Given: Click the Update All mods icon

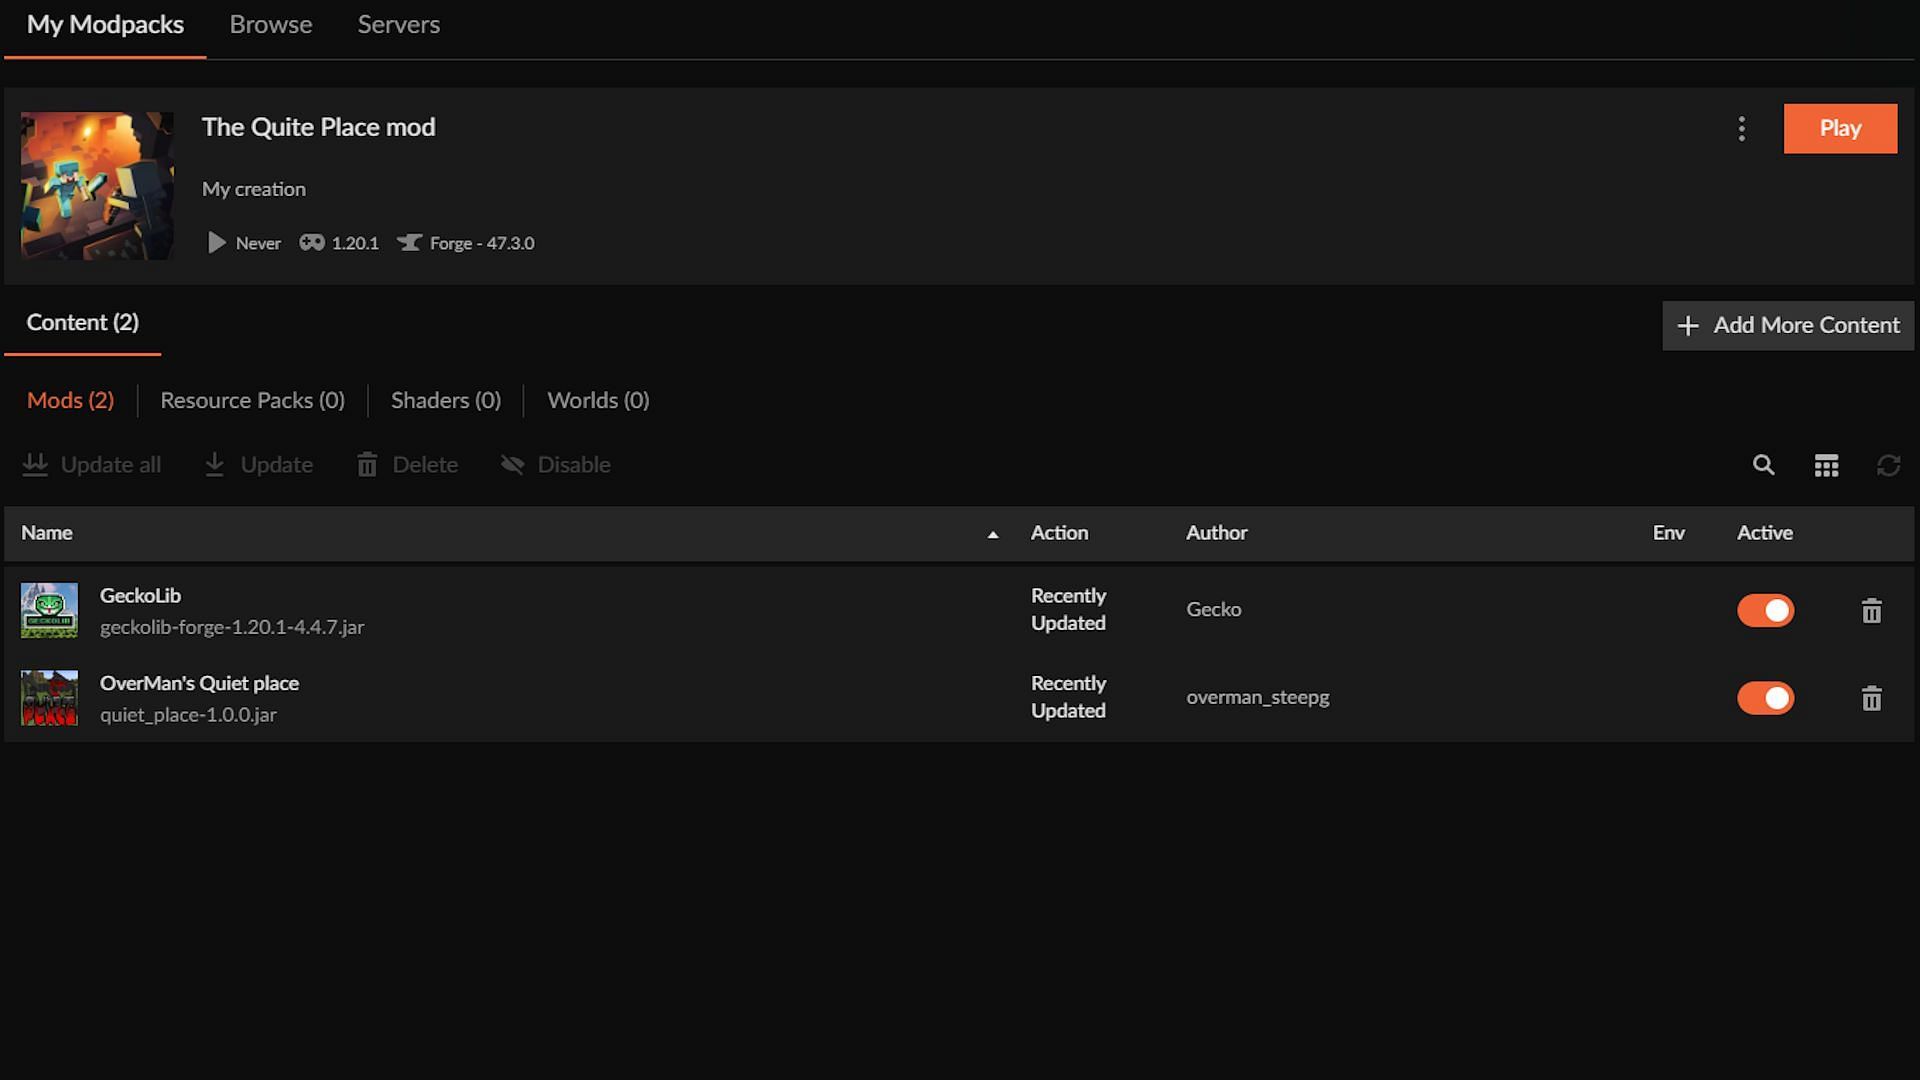Looking at the screenshot, I should point(34,464).
